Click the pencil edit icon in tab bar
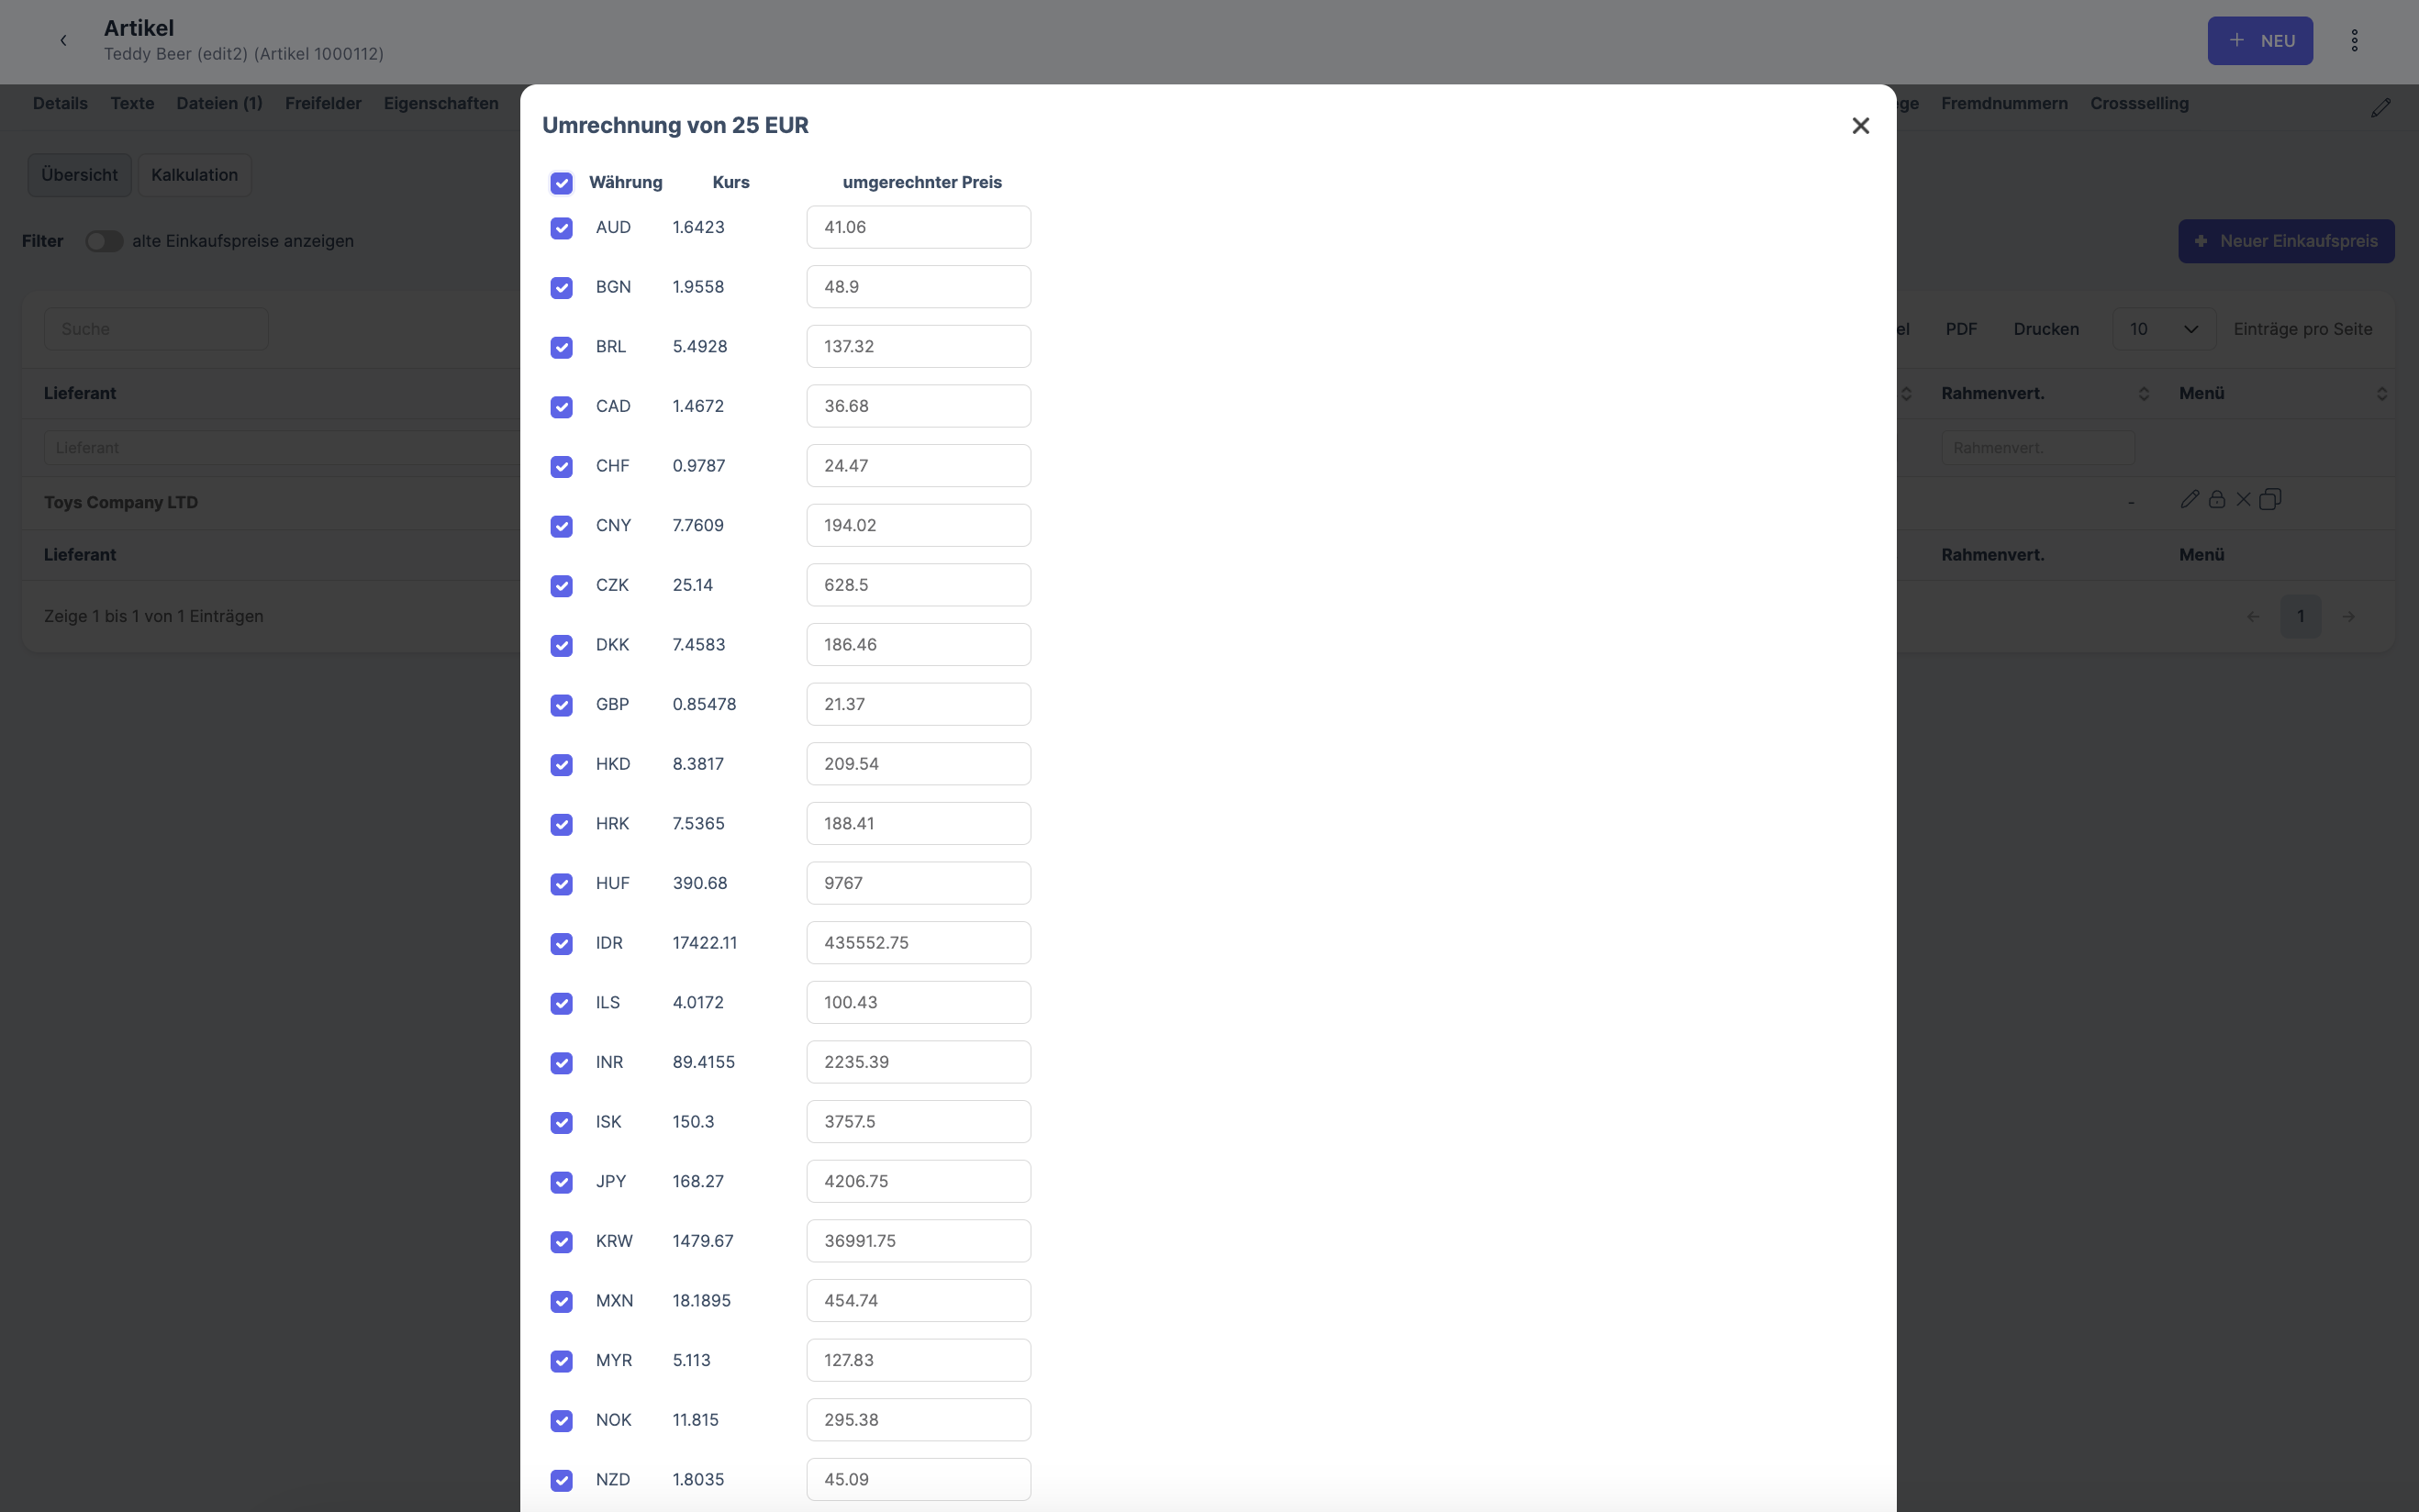2419x1512 pixels. tap(2380, 108)
